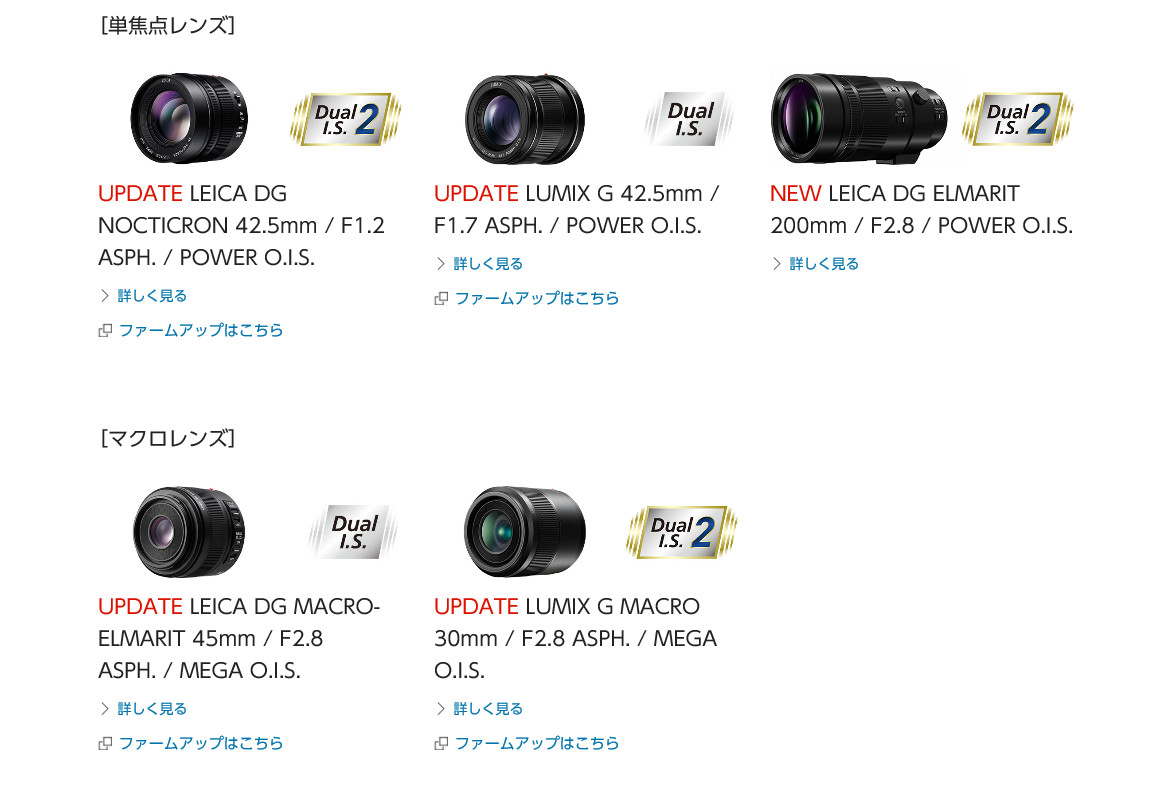Click external-link icon under LUMIX G 42.5mm firmware link
The width and height of the screenshot is (1172, 808).
441,298
